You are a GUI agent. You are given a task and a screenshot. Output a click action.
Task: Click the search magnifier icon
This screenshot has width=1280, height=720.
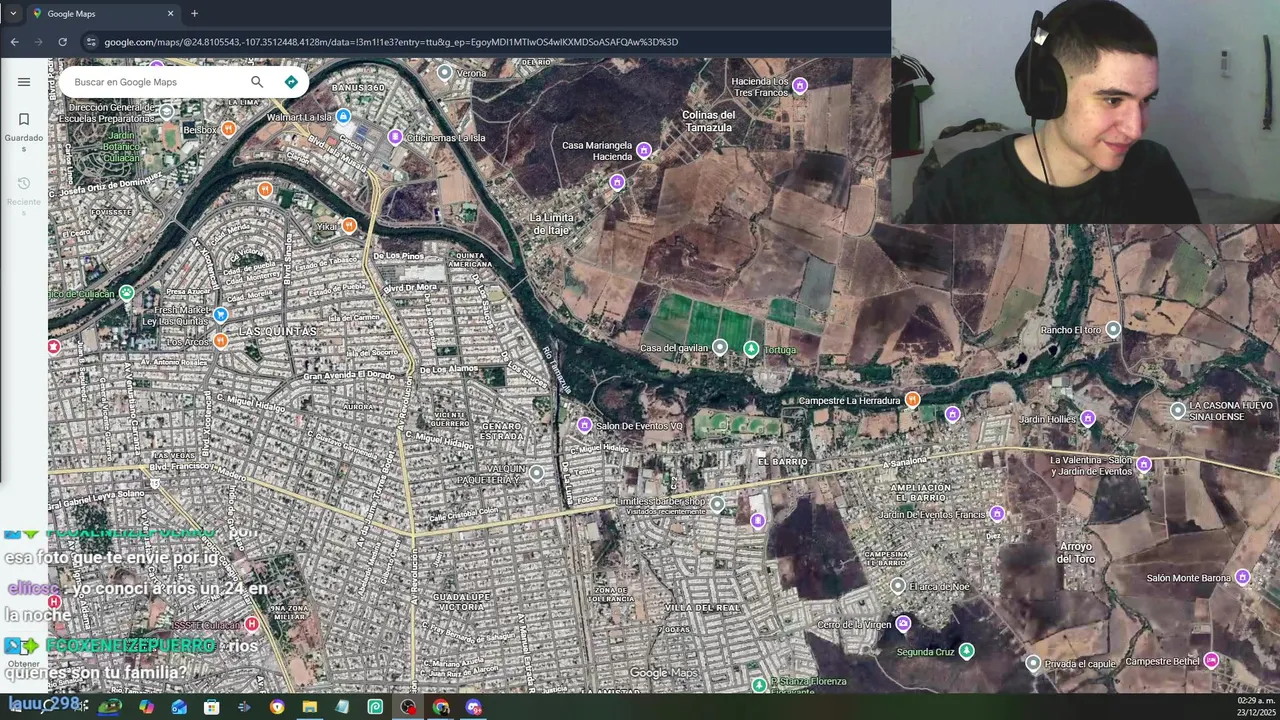257,82
